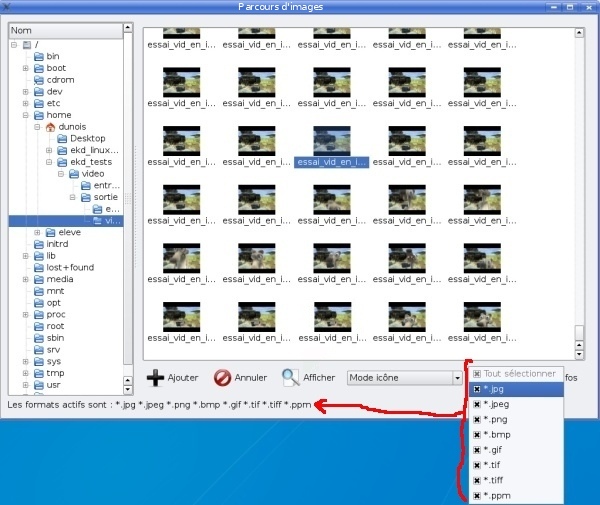Select the srv folder icon
Screen dimensions: 600x505
point(39,350)
